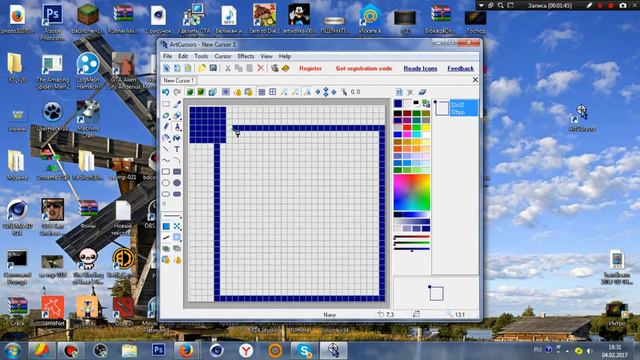Select the color picker eyedropper tool

(177, 104)
